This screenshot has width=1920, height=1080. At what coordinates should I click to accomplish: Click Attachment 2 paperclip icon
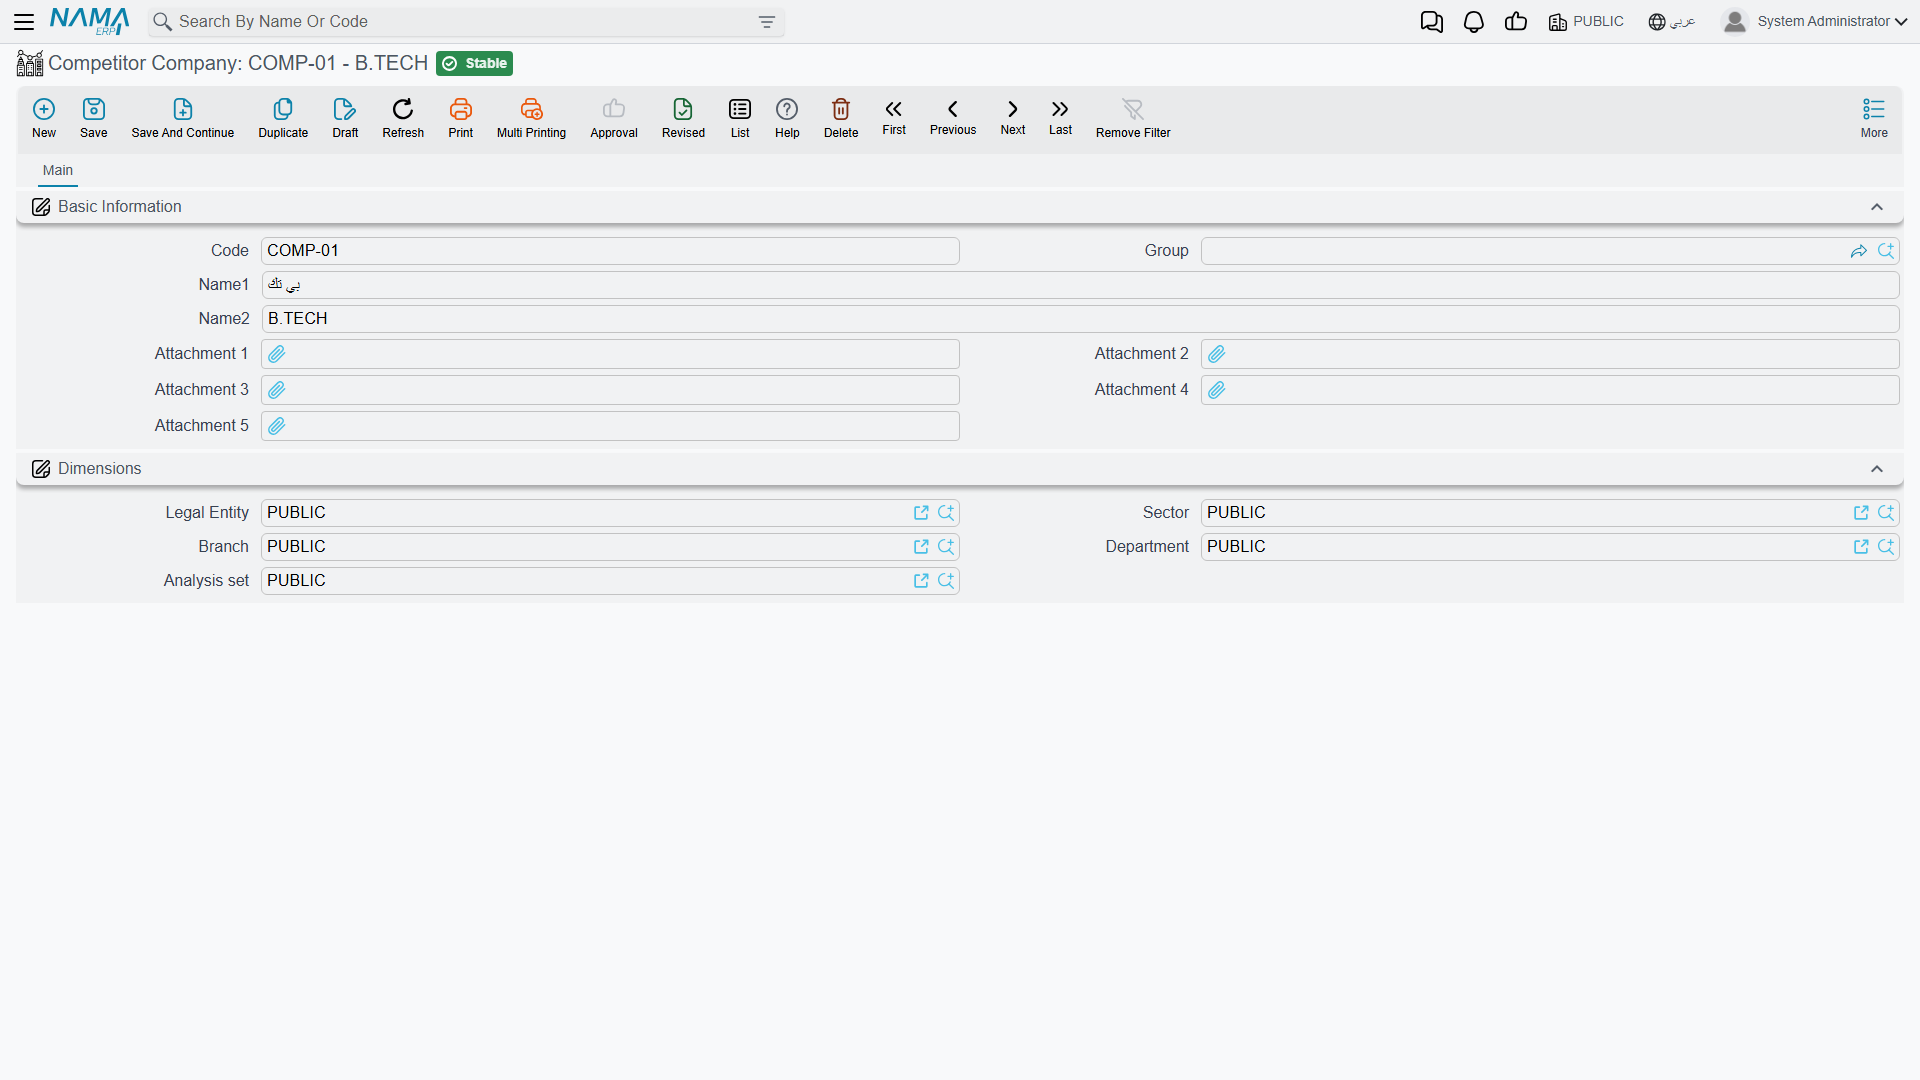tap(1217, 354)
